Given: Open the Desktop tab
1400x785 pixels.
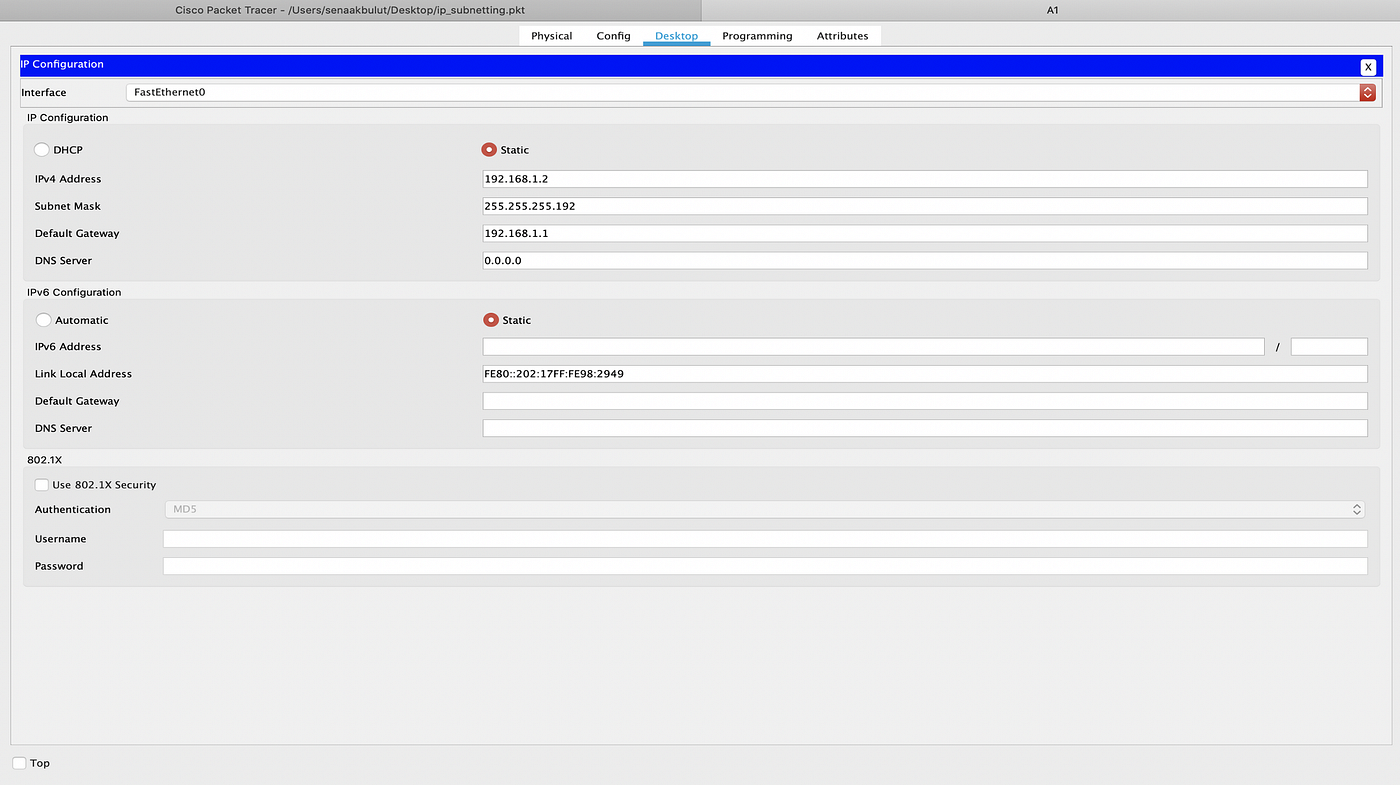Looking at the screenshot, I should [676, 36].
